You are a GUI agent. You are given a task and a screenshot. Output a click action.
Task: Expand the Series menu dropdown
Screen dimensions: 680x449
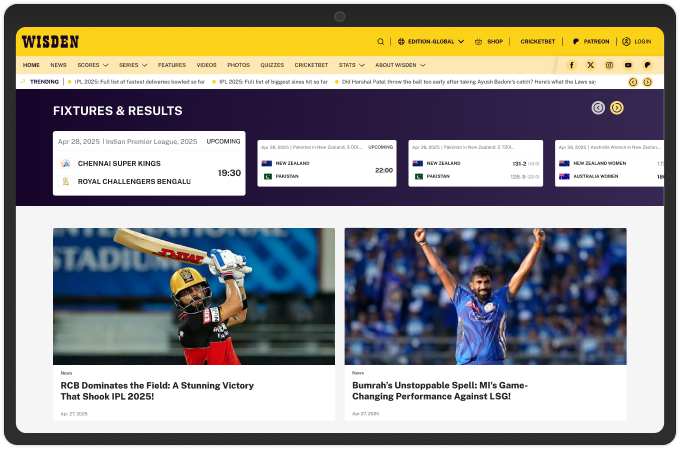[144, 65]
